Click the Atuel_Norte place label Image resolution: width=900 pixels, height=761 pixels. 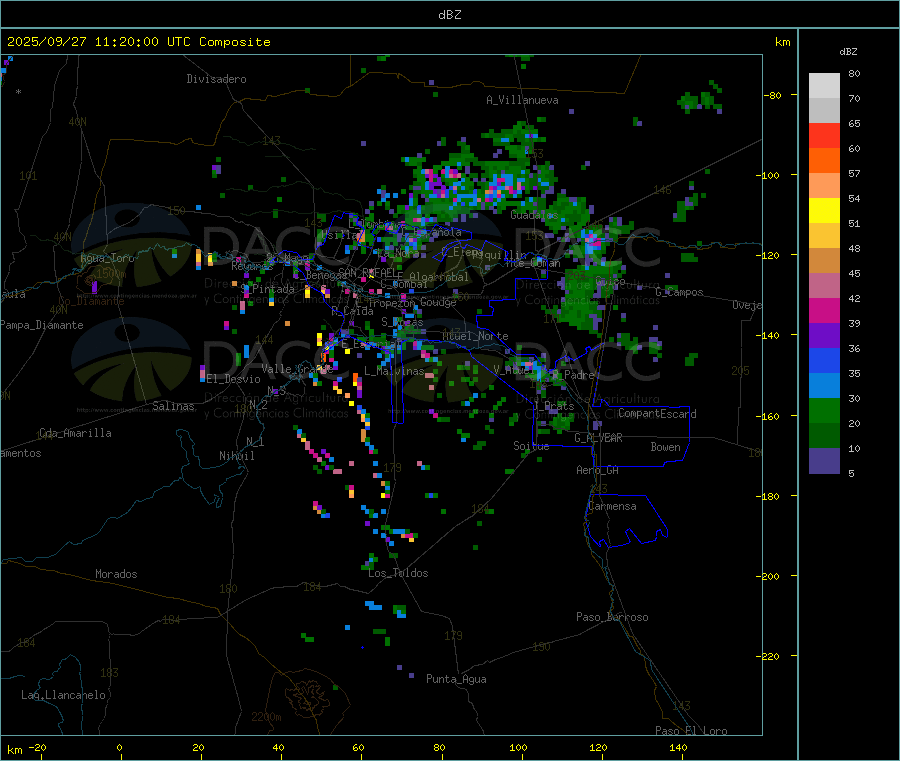pos(475,336)
